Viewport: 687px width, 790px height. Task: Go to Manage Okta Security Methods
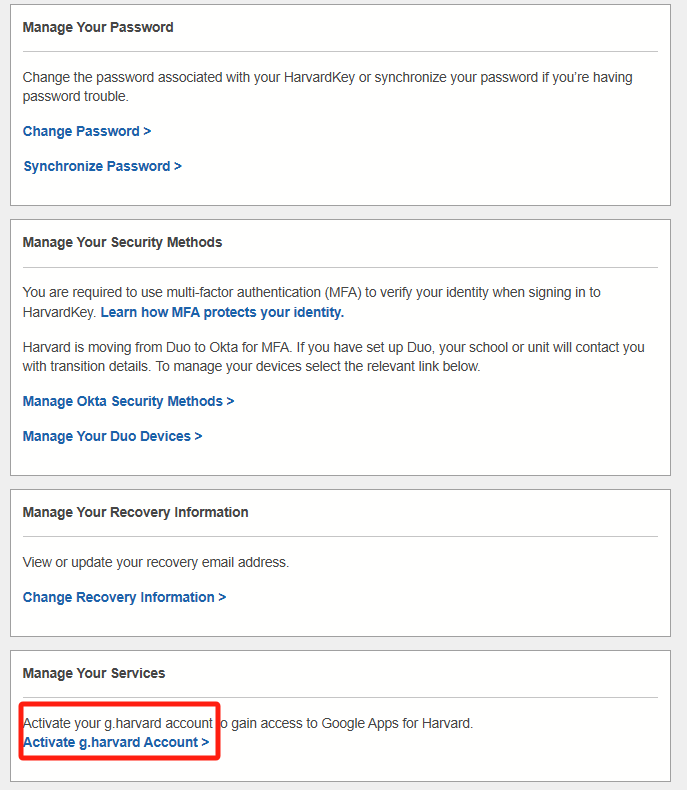click(x=128, y=401)
